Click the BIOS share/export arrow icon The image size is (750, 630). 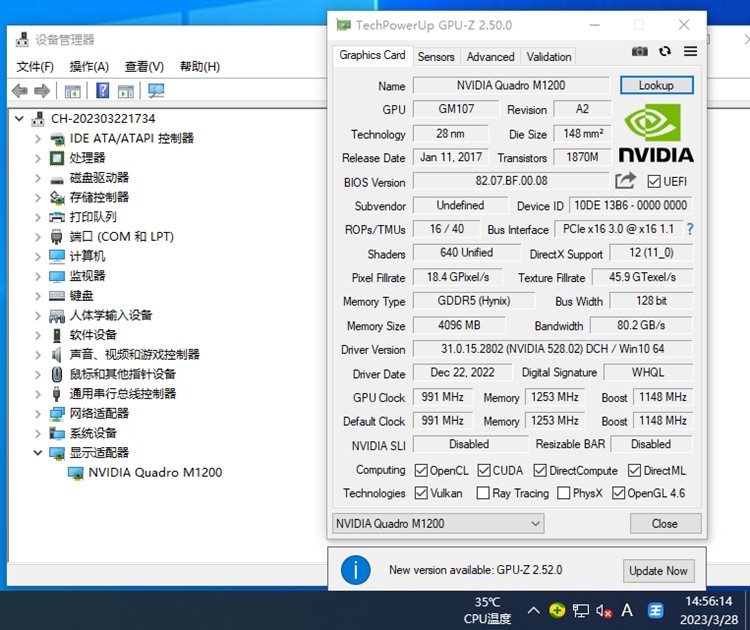click(x=625, y=180)
